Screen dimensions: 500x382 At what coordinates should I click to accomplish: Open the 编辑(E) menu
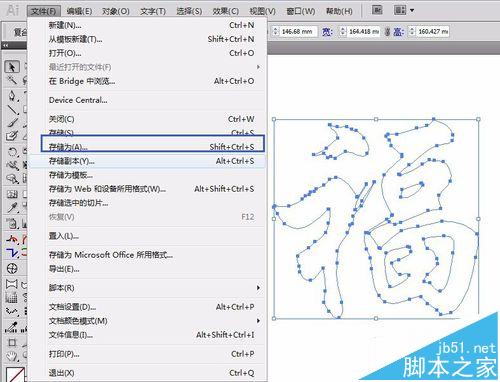(79, 11)
